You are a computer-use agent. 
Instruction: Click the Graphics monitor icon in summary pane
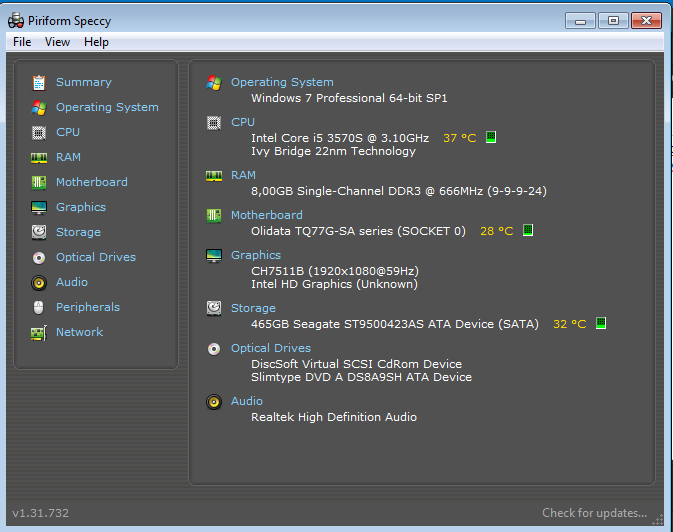point(214,255)
